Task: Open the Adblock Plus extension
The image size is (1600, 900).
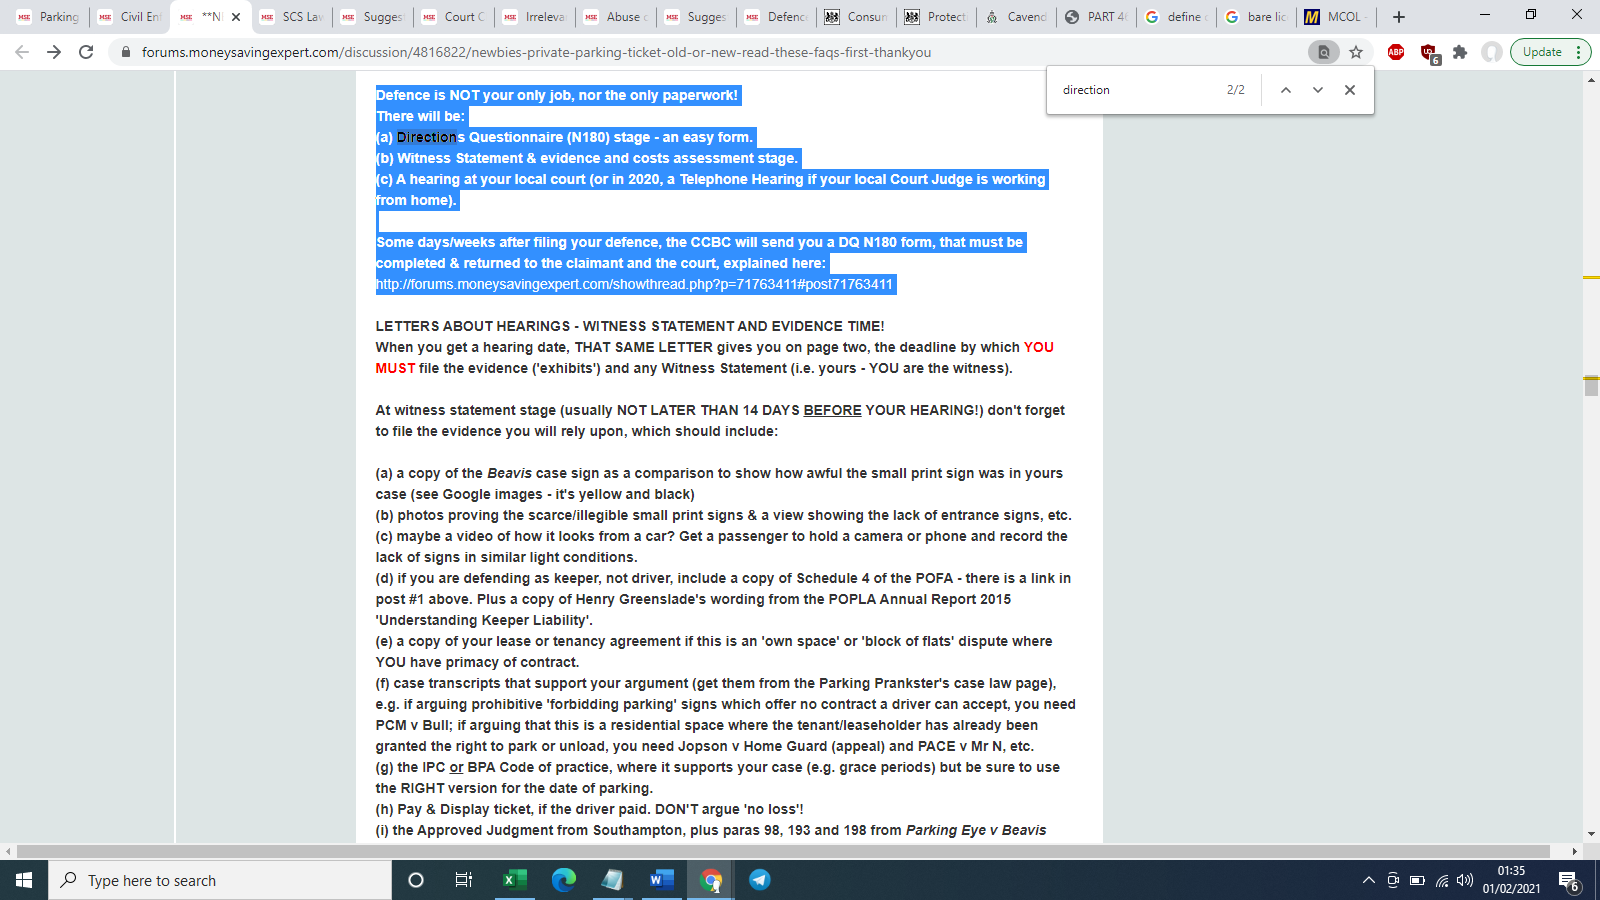Action: (x=1396, y=52)
